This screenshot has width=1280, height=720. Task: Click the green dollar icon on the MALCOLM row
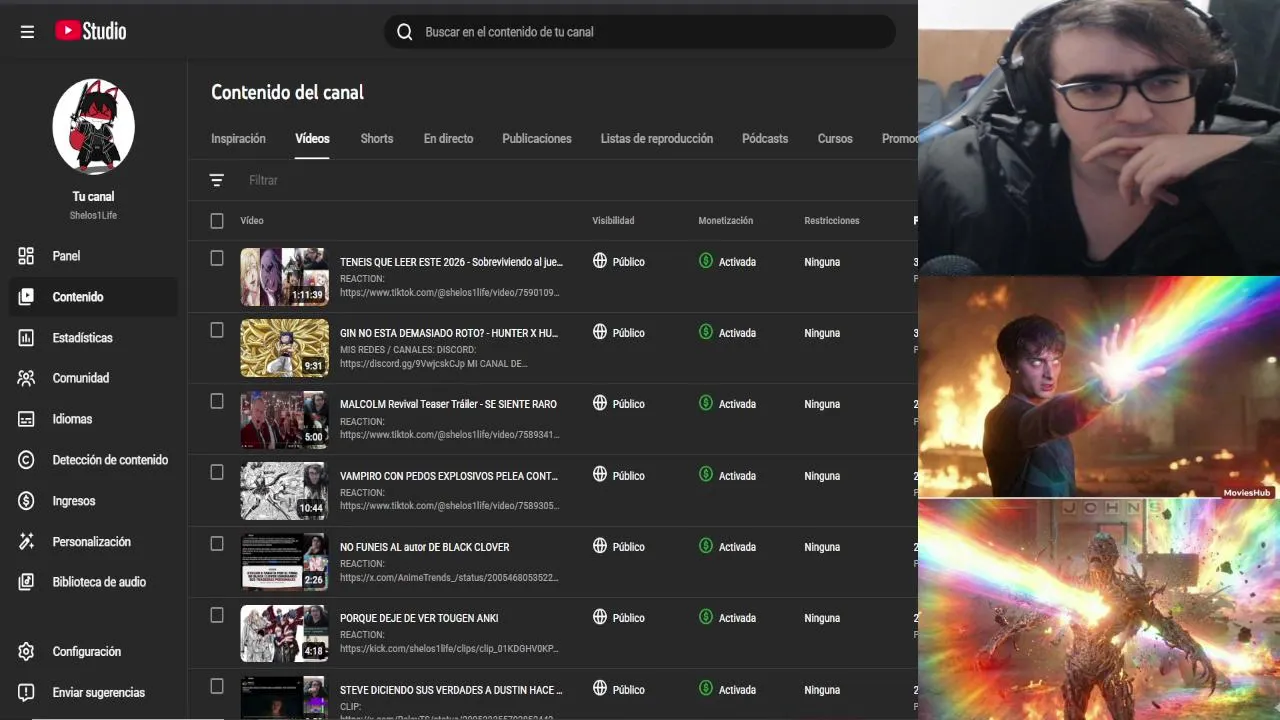706,403
